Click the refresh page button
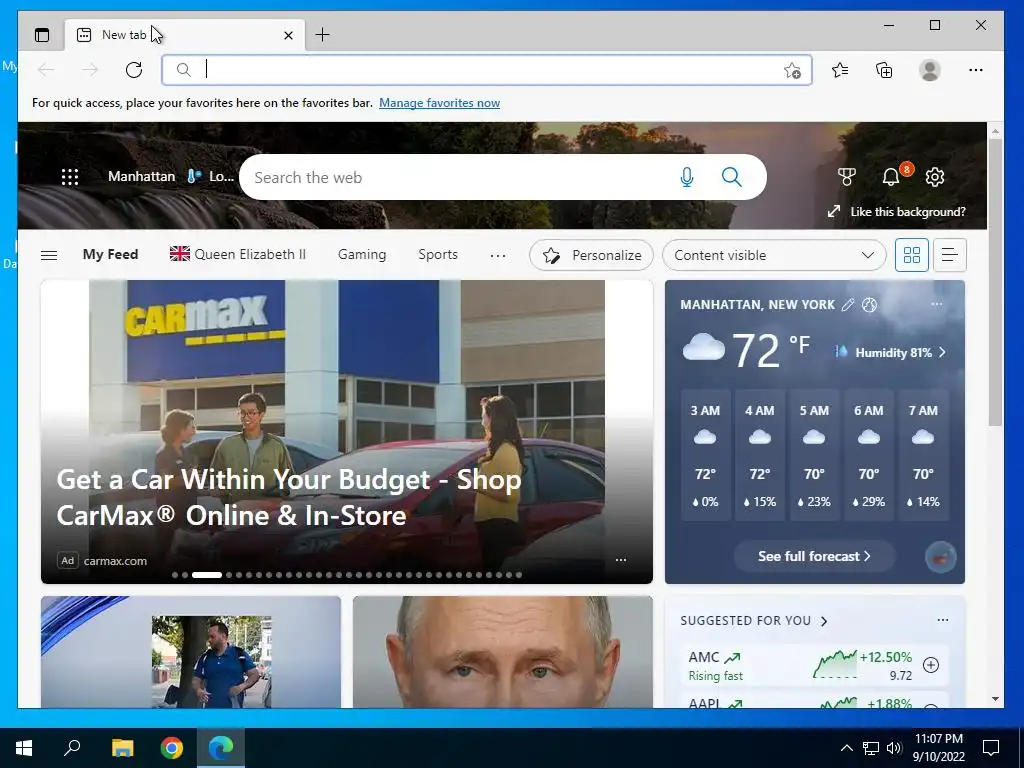Screen dimensions: 1024x768 pos(134,70)
